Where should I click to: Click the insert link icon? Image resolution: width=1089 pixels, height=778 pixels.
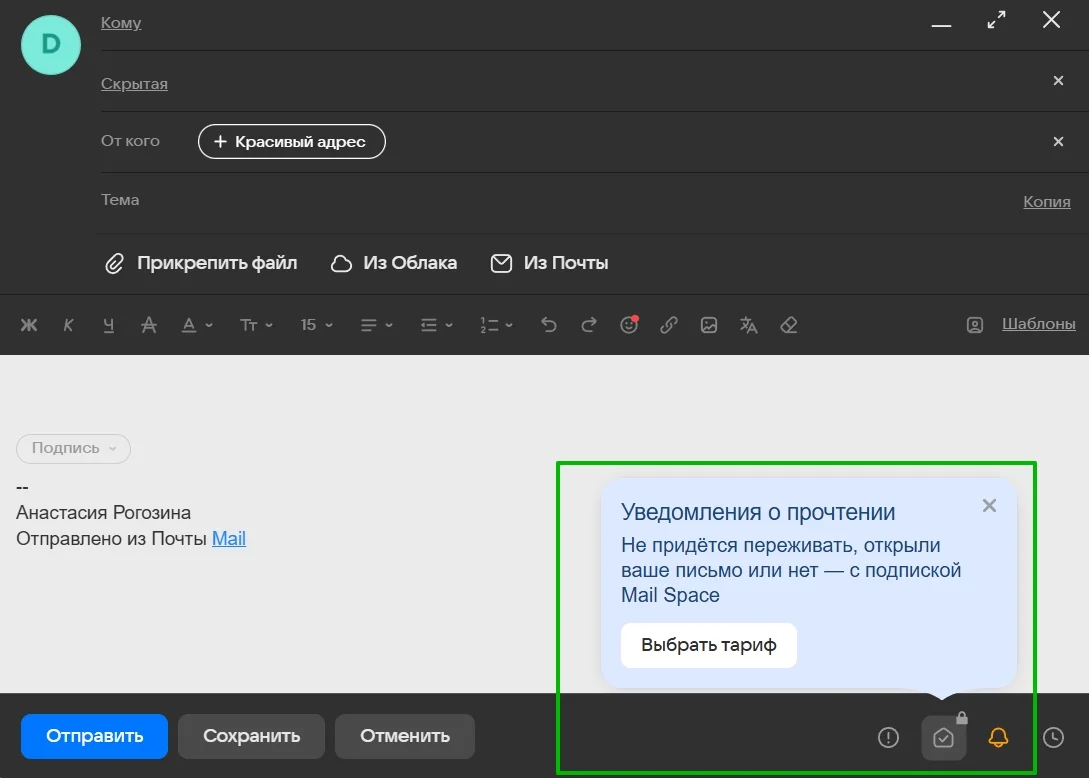(669, 325)
